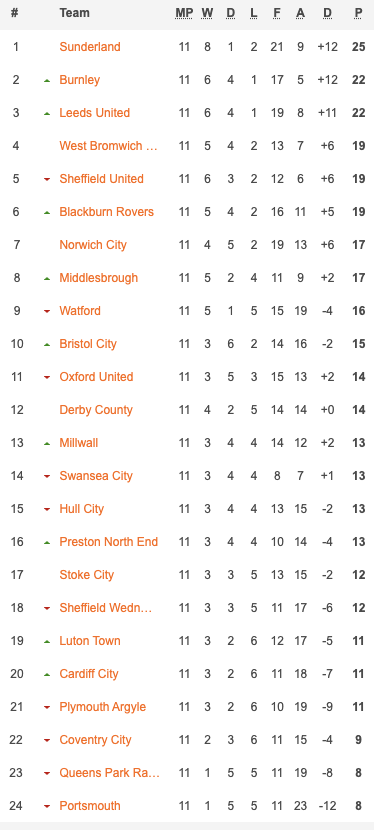Select the West Bromwich team link
This screenshot has width=374, height=830.
[108, 146]
